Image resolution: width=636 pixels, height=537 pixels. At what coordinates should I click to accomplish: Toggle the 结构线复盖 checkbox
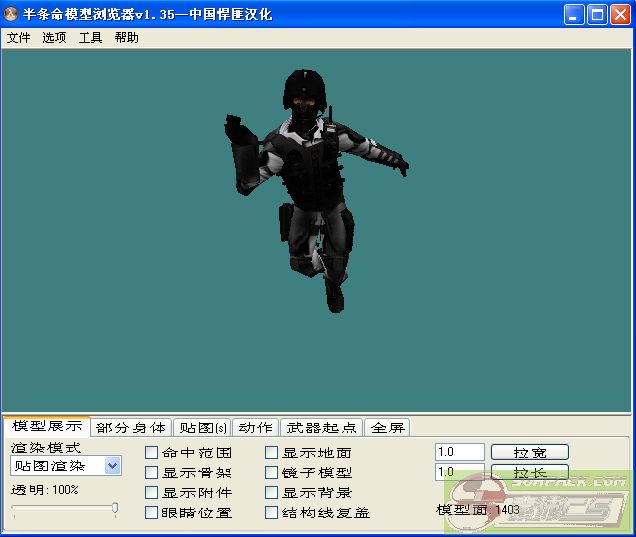[272, 513]
